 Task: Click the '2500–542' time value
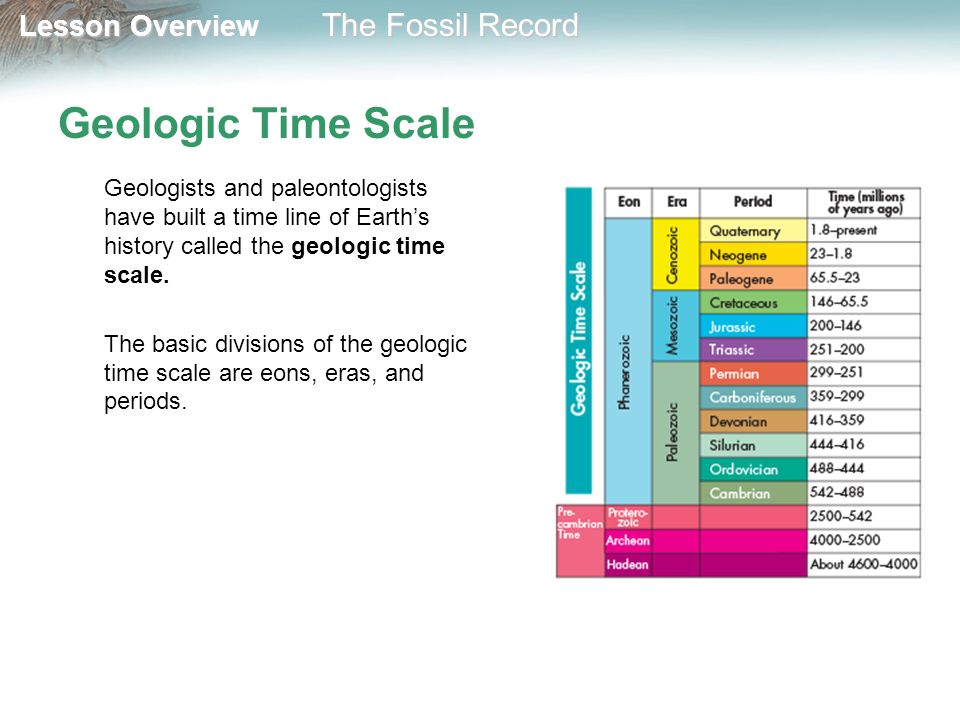coord(841,516)
